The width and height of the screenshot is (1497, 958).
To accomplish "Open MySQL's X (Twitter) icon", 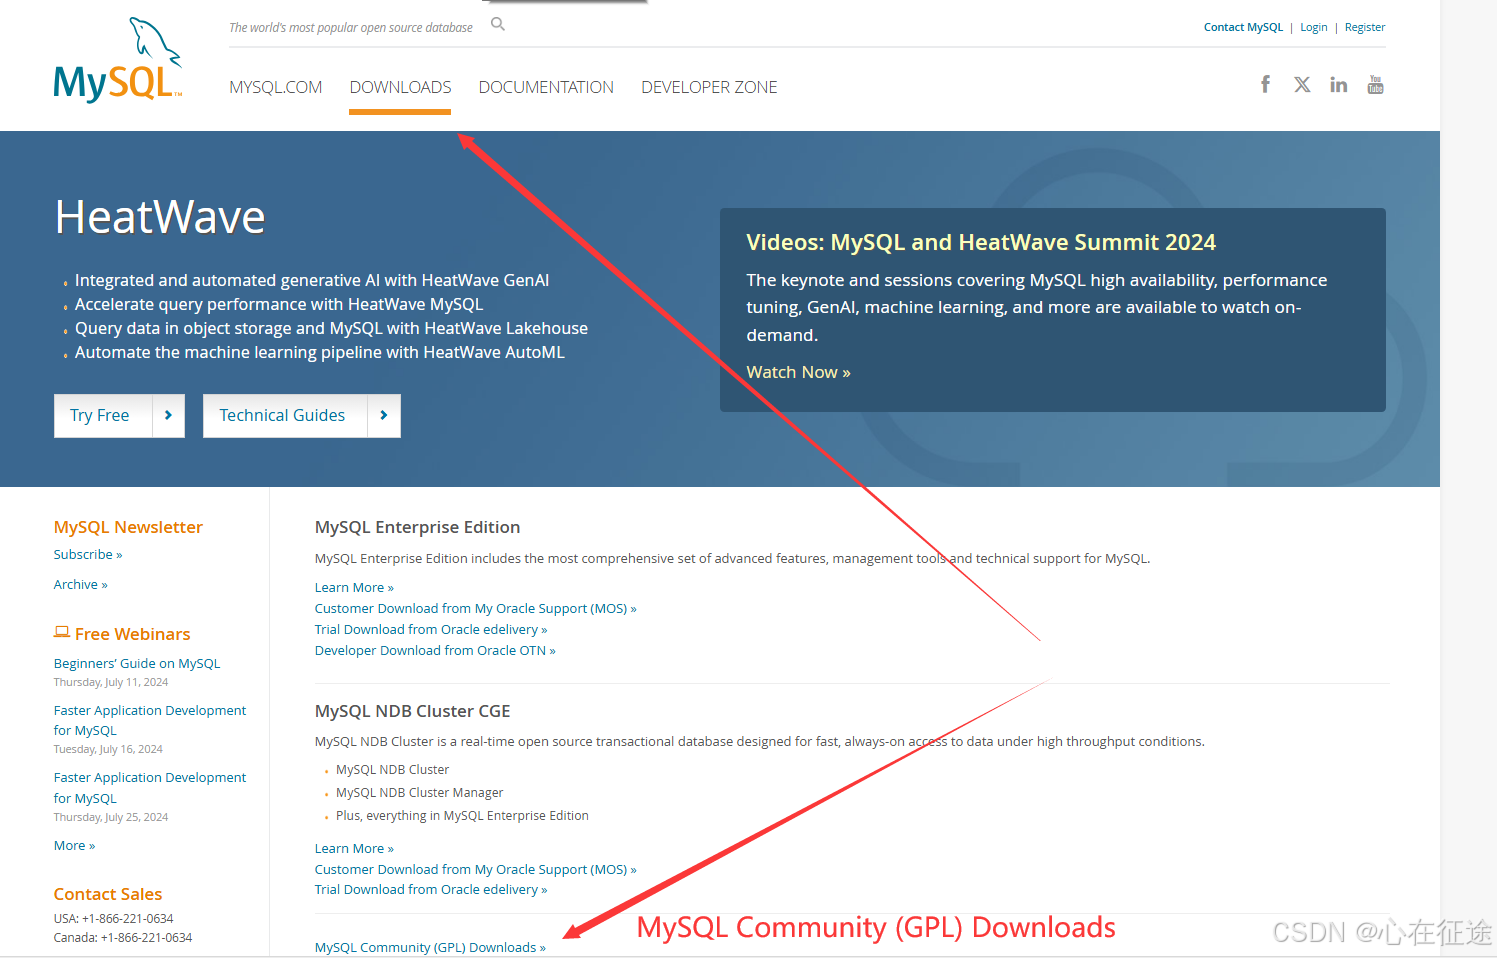I will 1302,84.
